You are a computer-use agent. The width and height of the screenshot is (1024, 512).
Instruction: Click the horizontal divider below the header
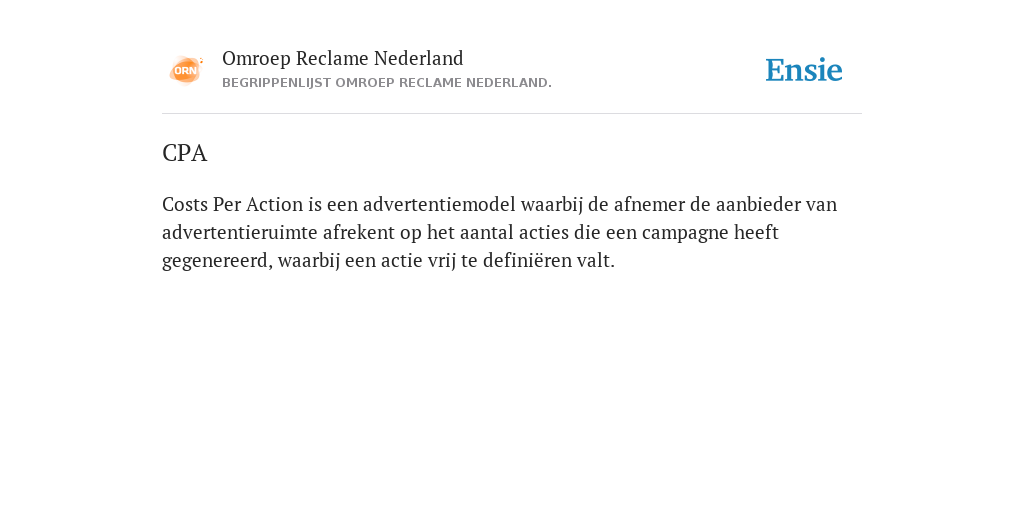(512, 114)
